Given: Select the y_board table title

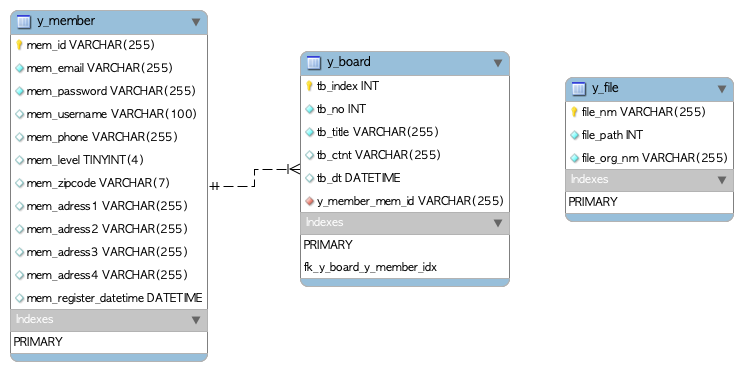Looking at the screenshot, I should click(x=349, y=63).
